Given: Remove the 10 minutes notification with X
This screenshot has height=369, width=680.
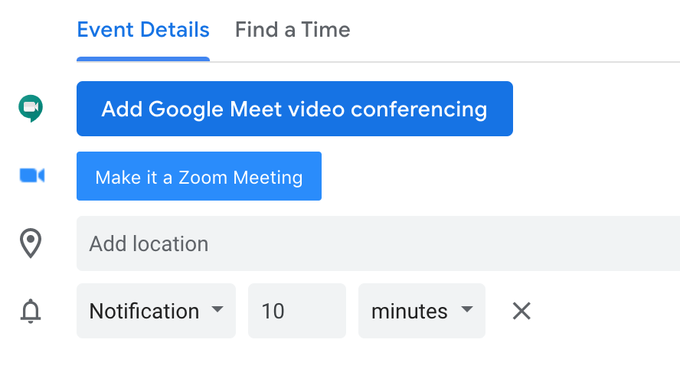Looking at the screenshot, I should 521,311.
